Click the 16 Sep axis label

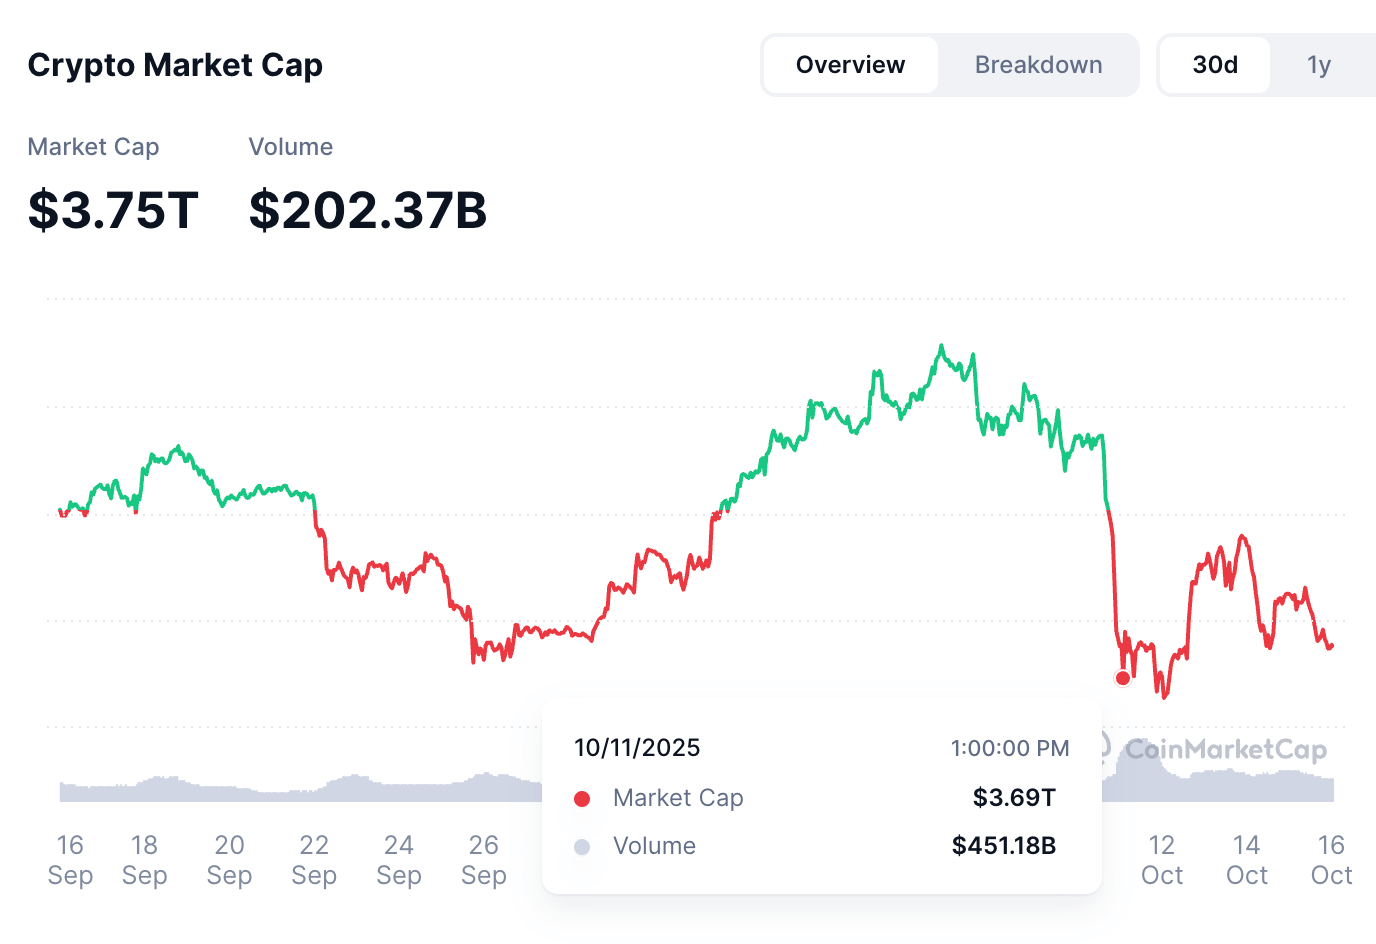coord(69,860)
